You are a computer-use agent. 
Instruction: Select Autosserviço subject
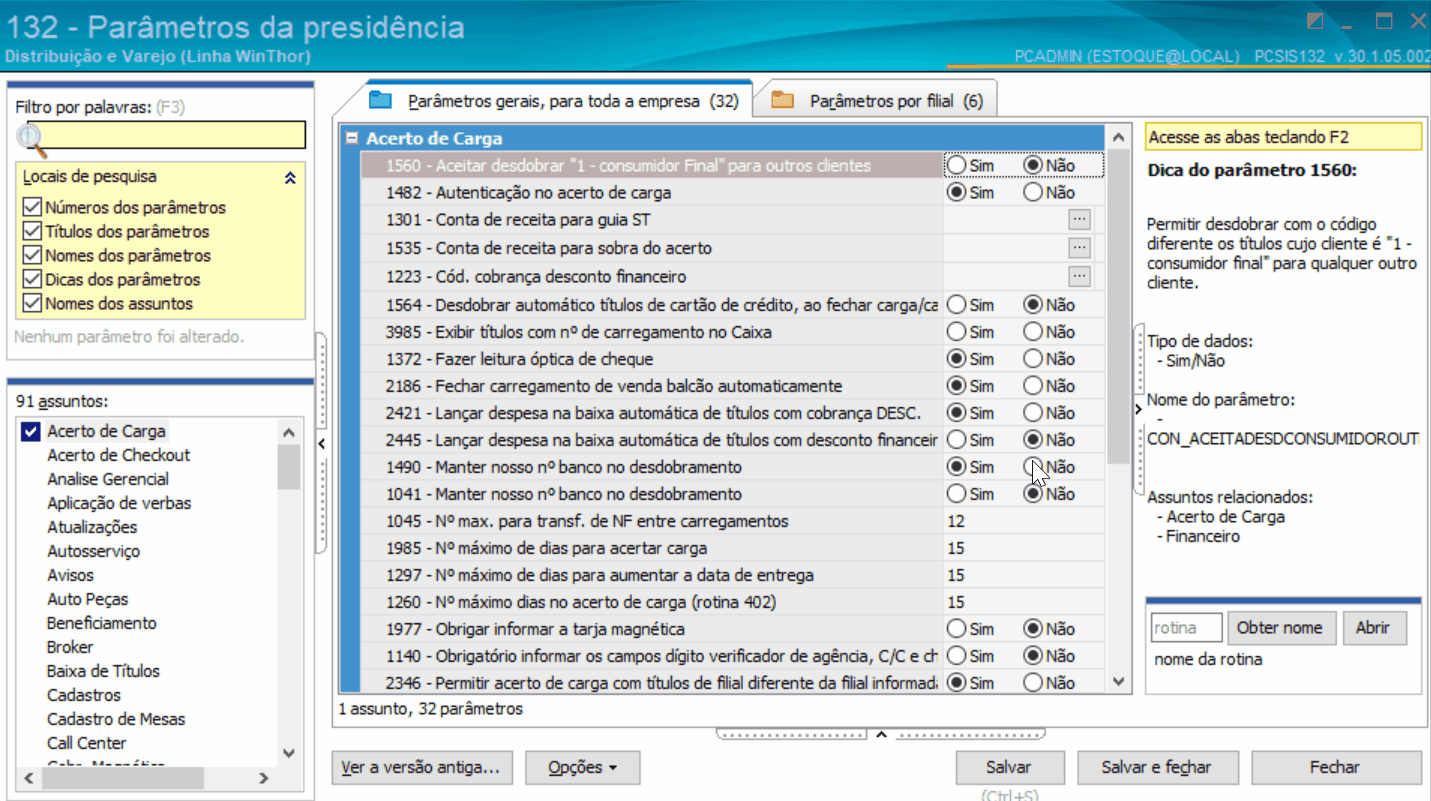pos(93,551)
